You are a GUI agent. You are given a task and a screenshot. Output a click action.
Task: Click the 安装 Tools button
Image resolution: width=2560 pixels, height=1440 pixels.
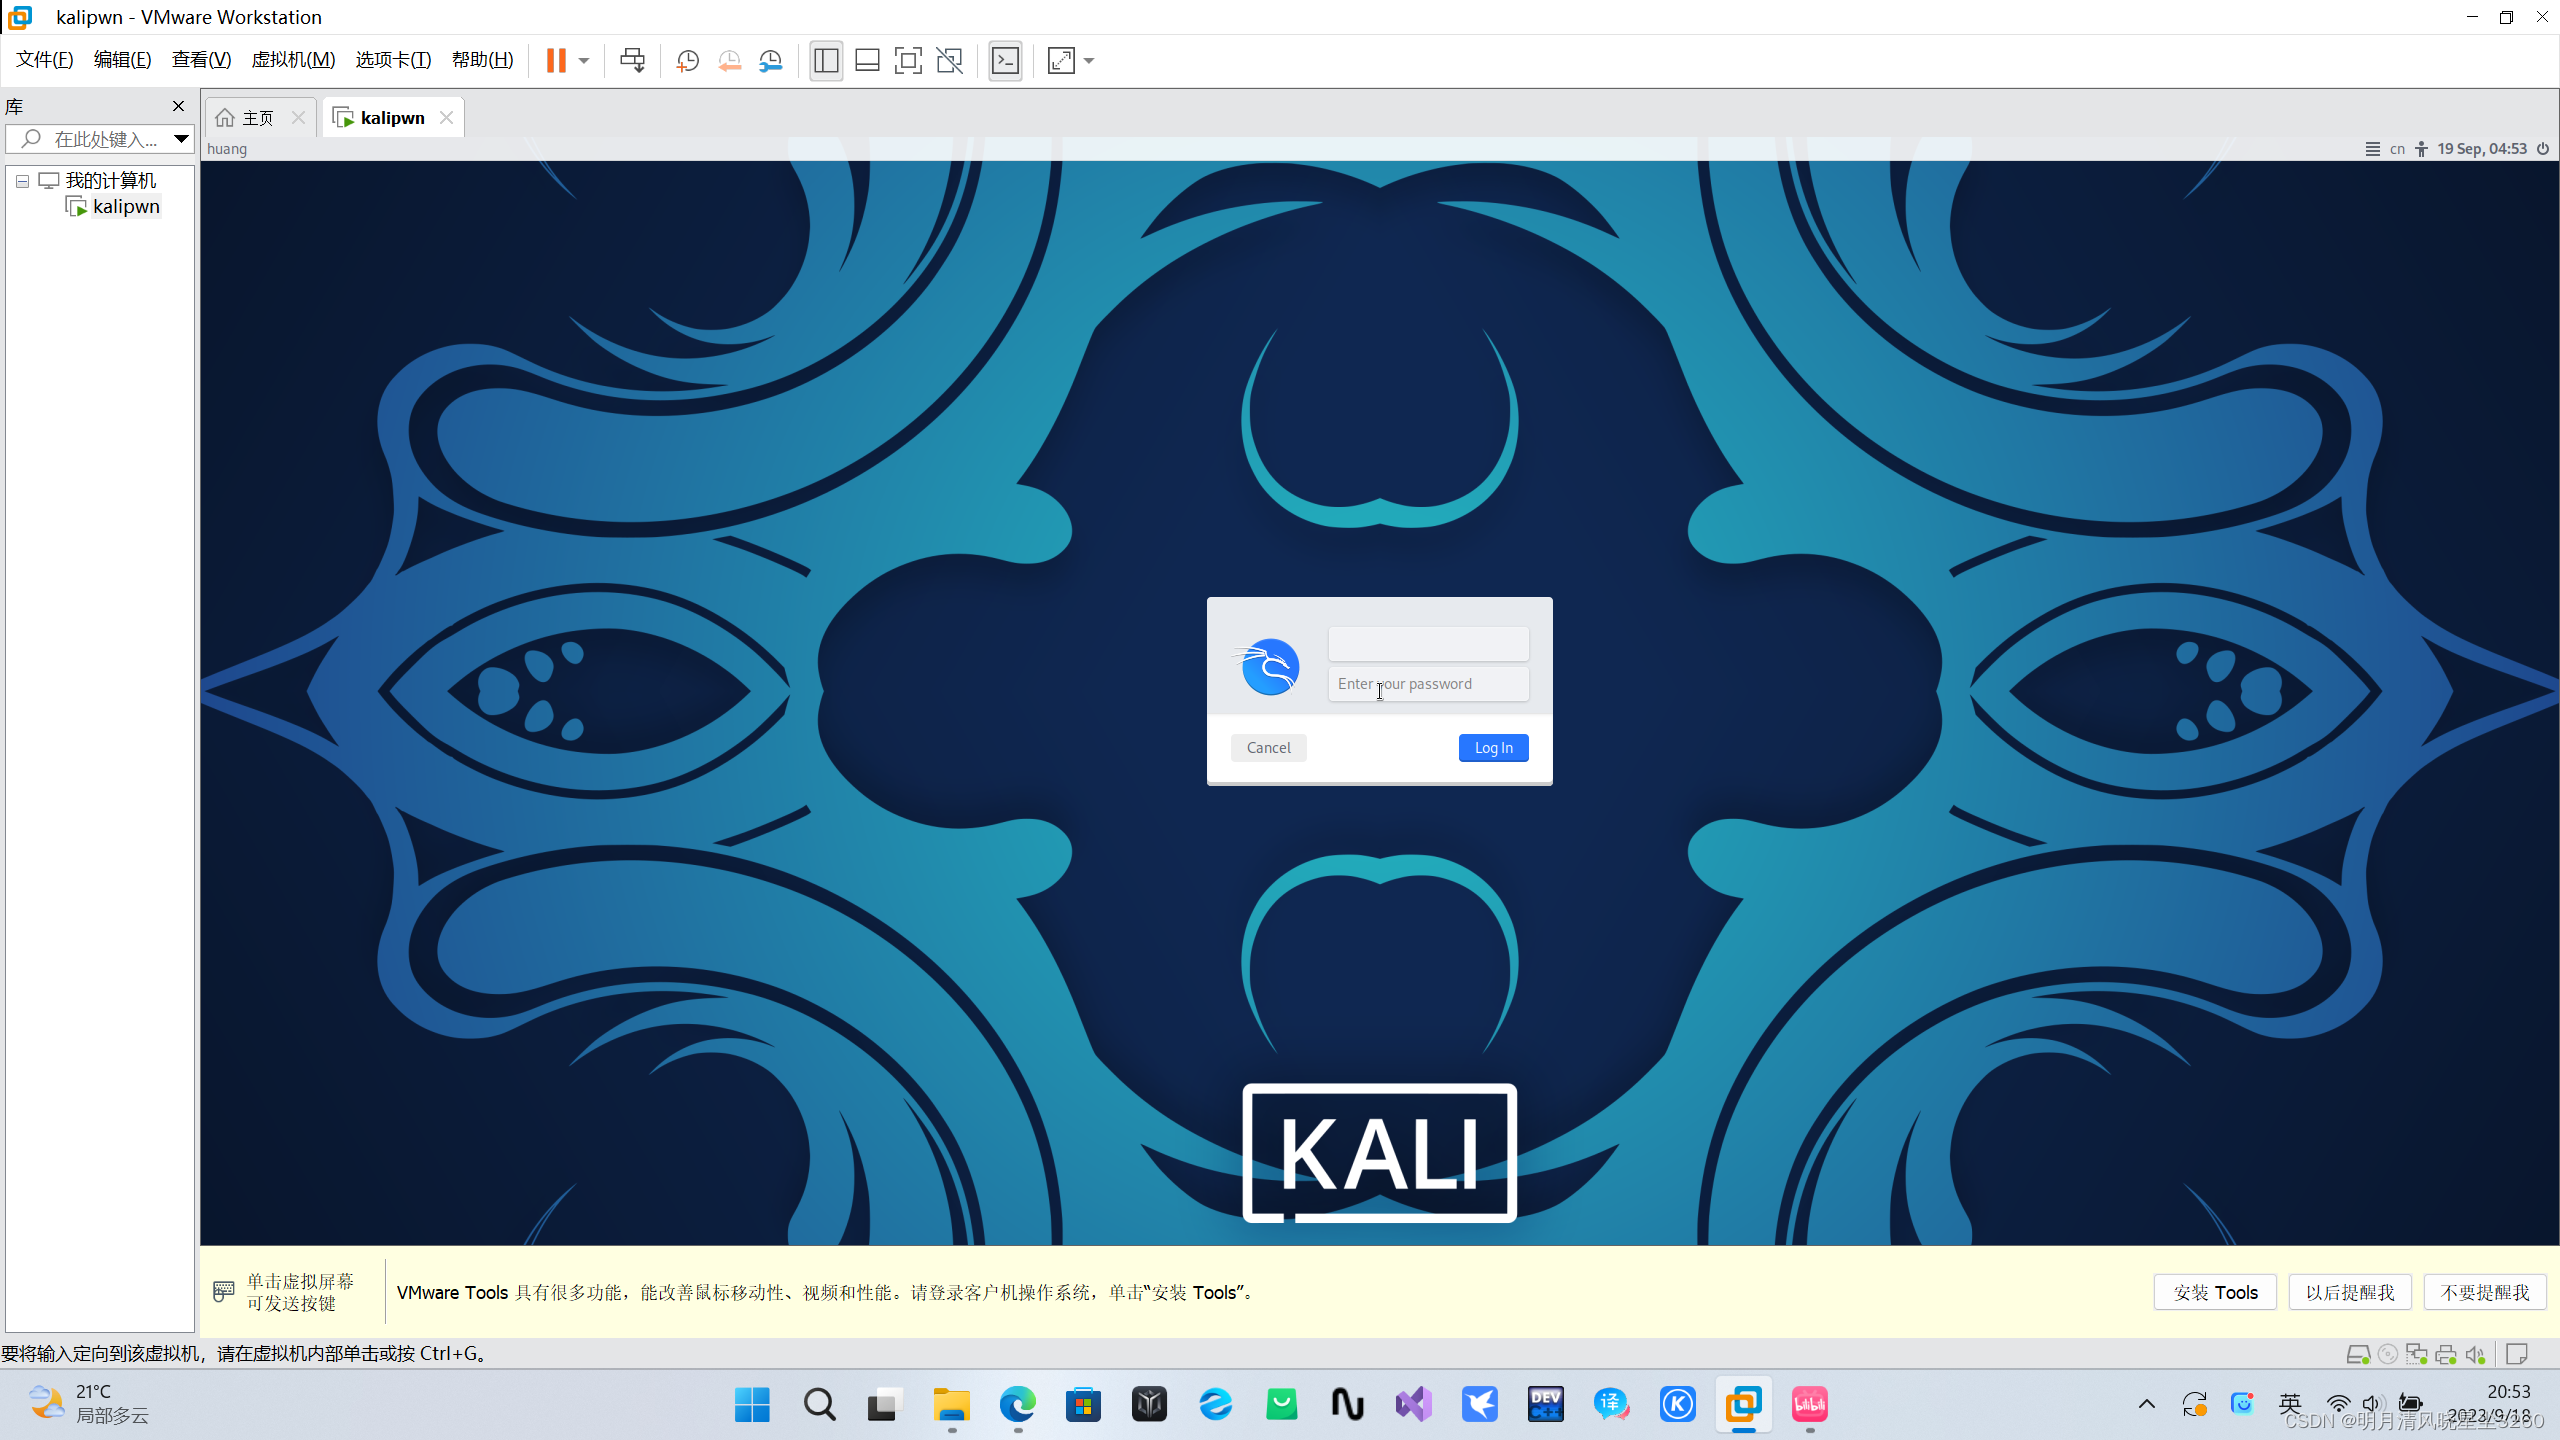tap(2215, 1292)
